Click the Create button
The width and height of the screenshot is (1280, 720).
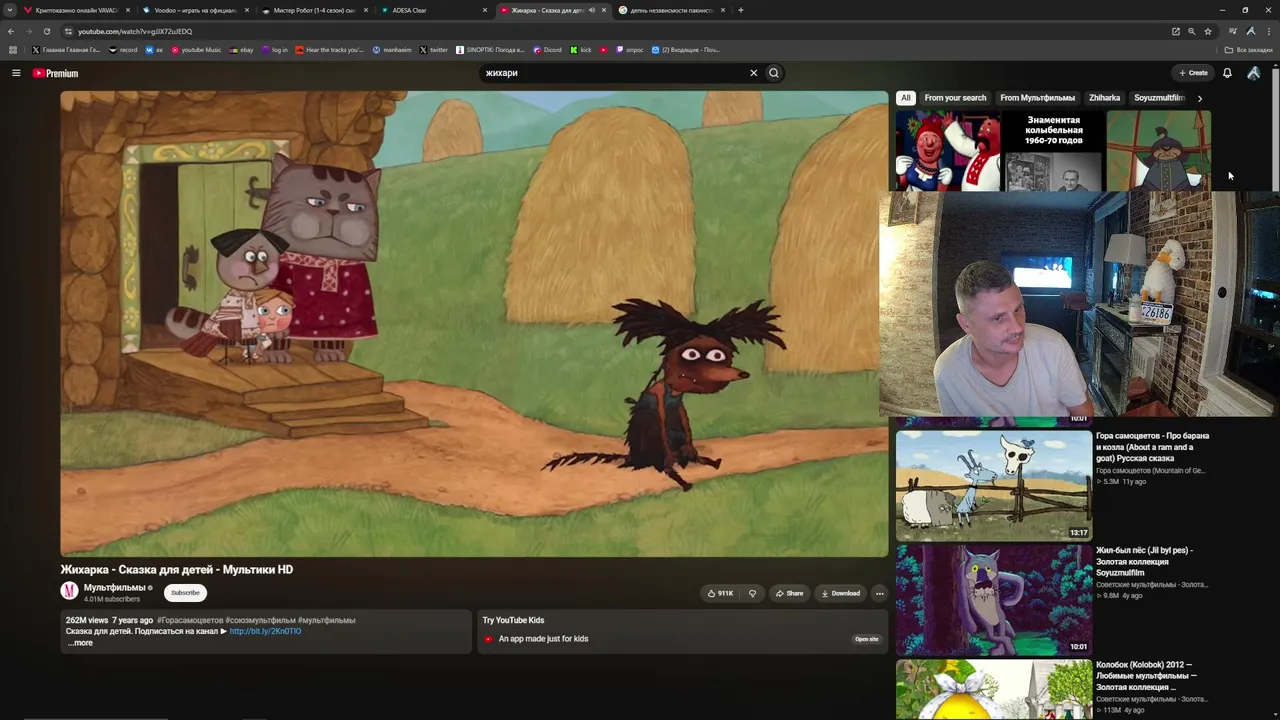tap(1193, 73)
